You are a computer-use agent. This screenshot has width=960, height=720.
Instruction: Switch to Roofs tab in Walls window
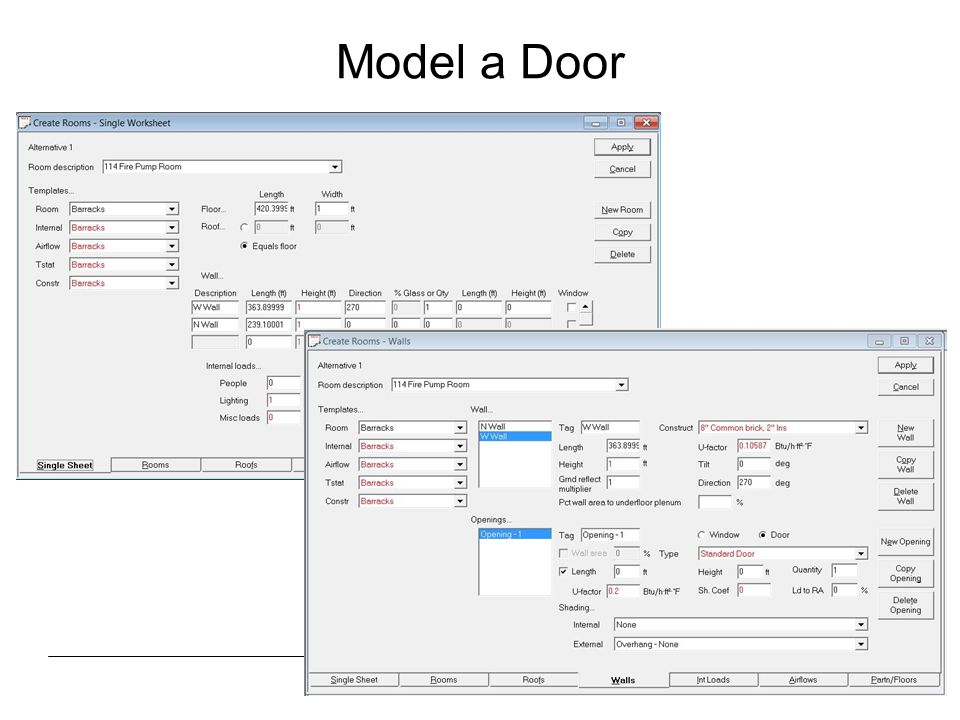coord(534,680)
